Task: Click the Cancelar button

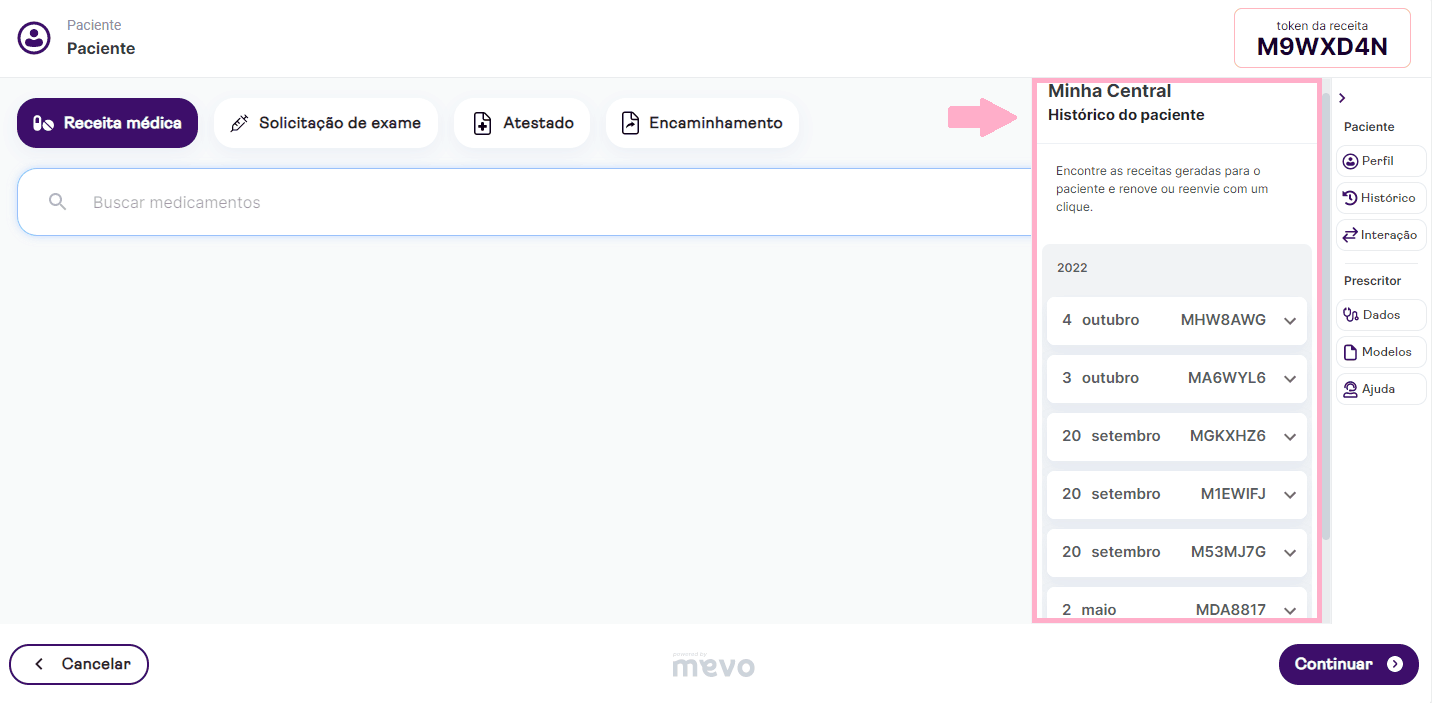Action: click(x=79, y=664)
